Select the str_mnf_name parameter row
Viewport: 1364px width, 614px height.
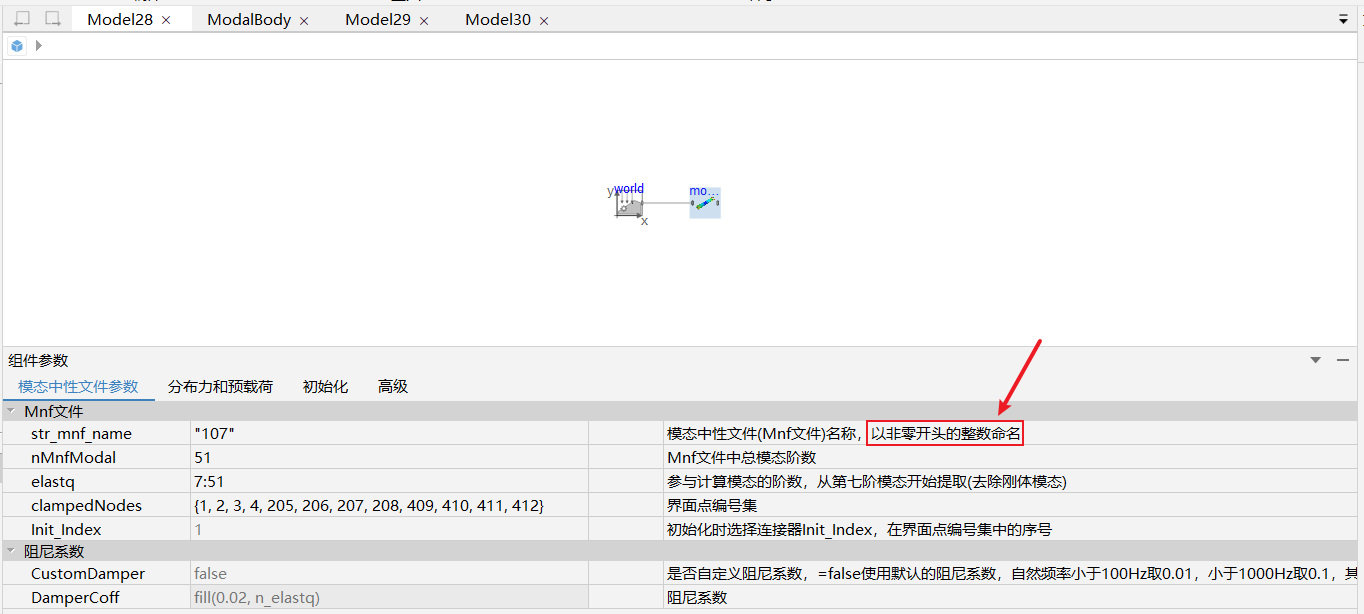(680, 433)
